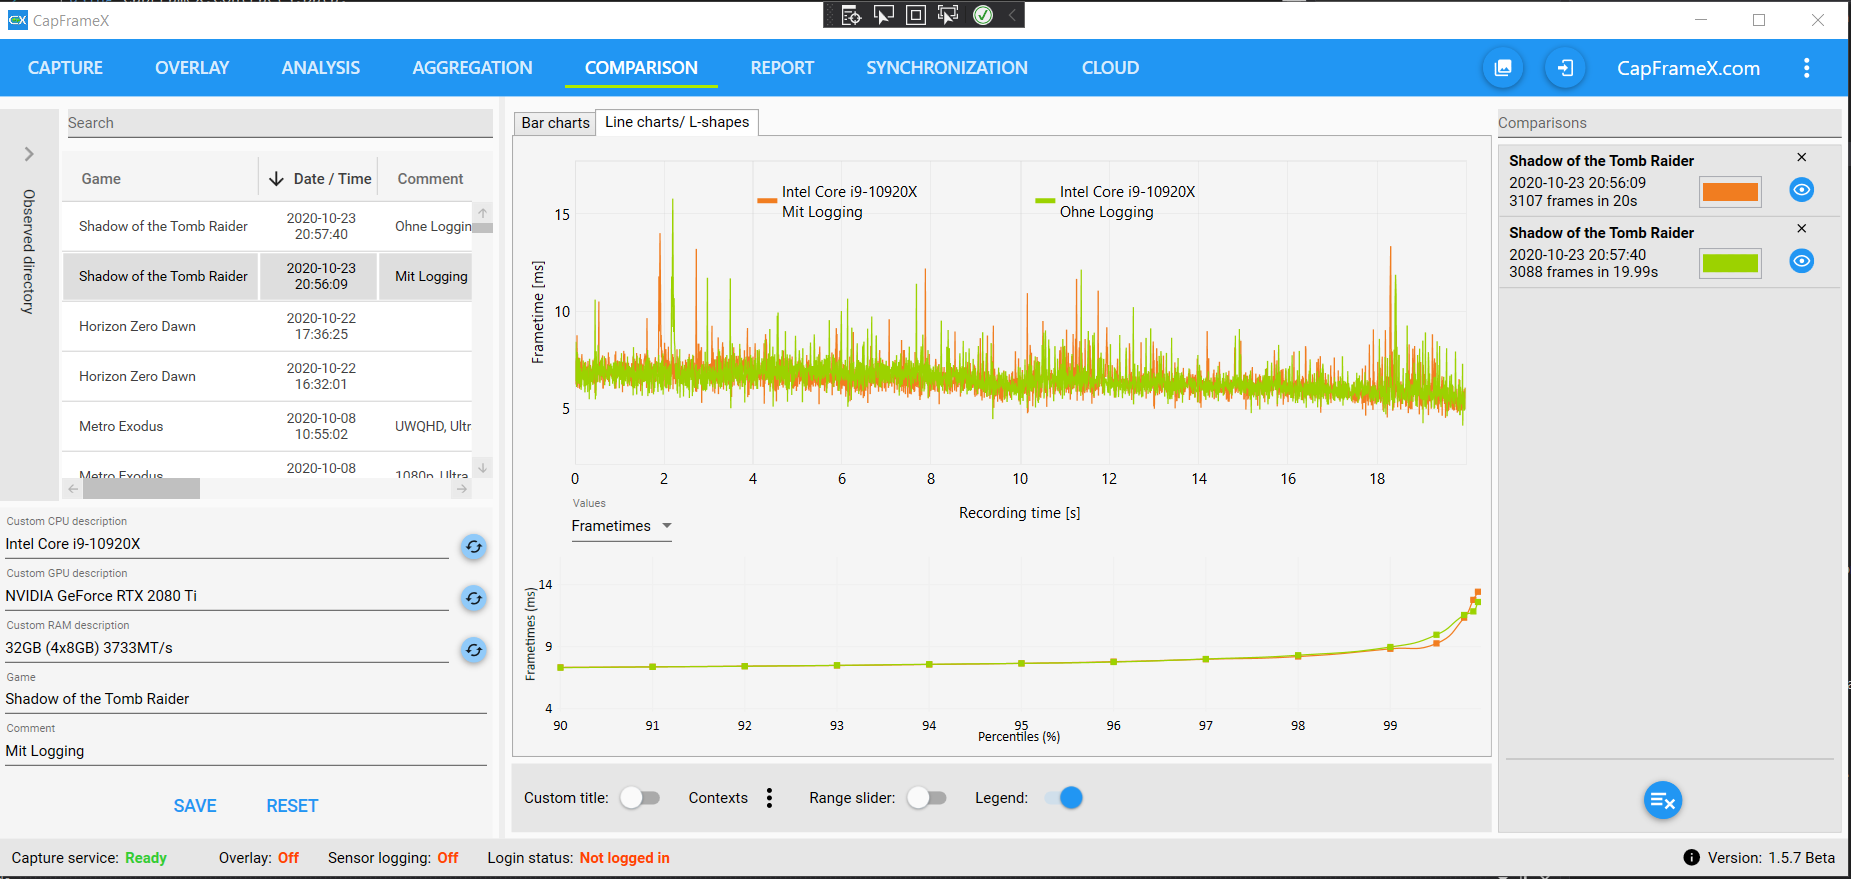
Task: Toggle display layout adorners debug tool
Action: click(915, 15)
